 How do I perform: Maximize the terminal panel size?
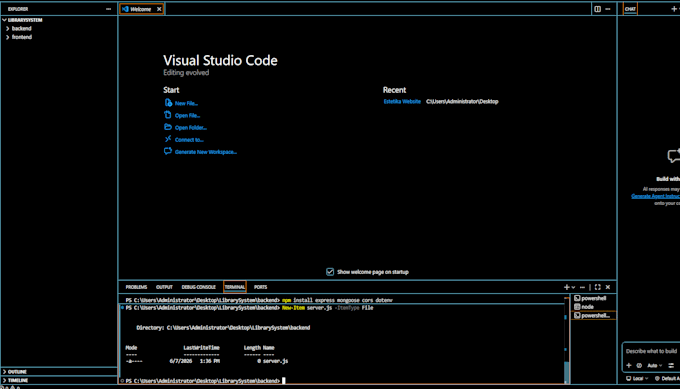(x=598, y=287)
